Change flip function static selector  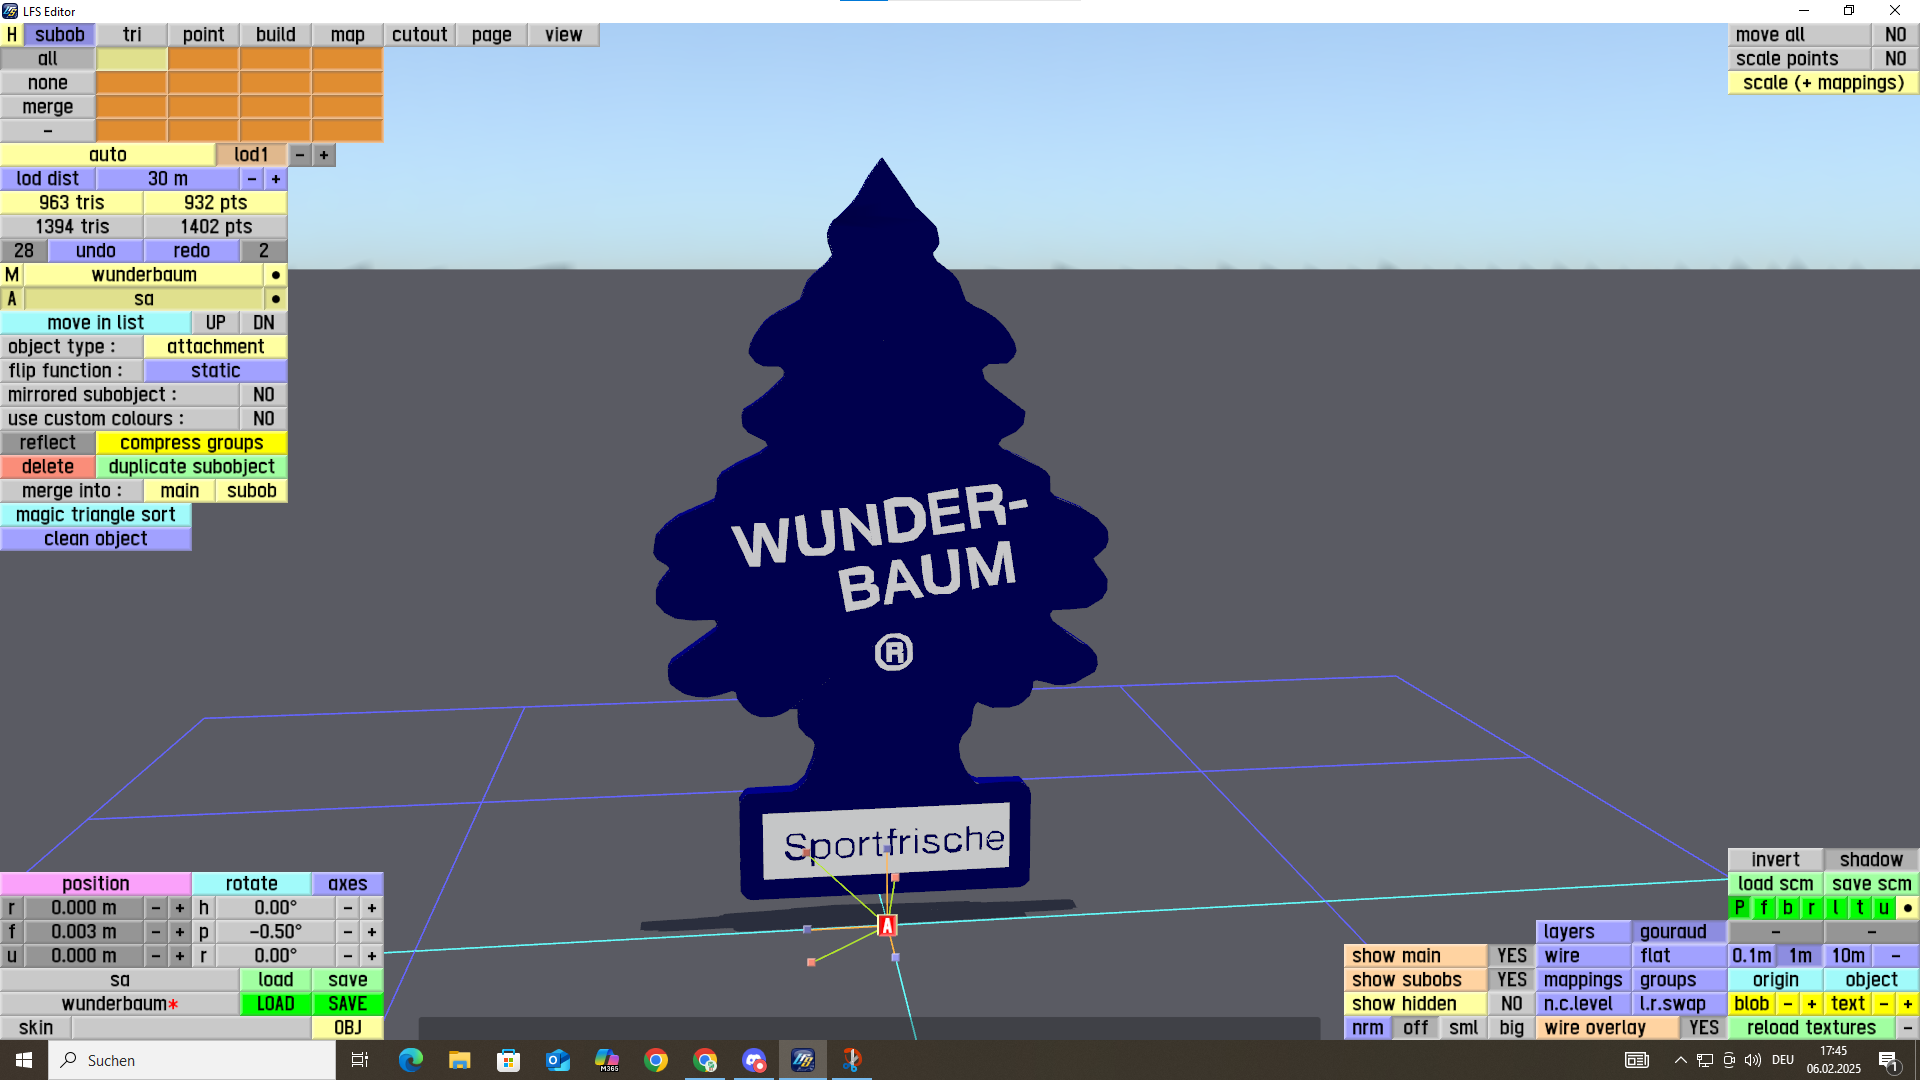(x=215, y=371)
